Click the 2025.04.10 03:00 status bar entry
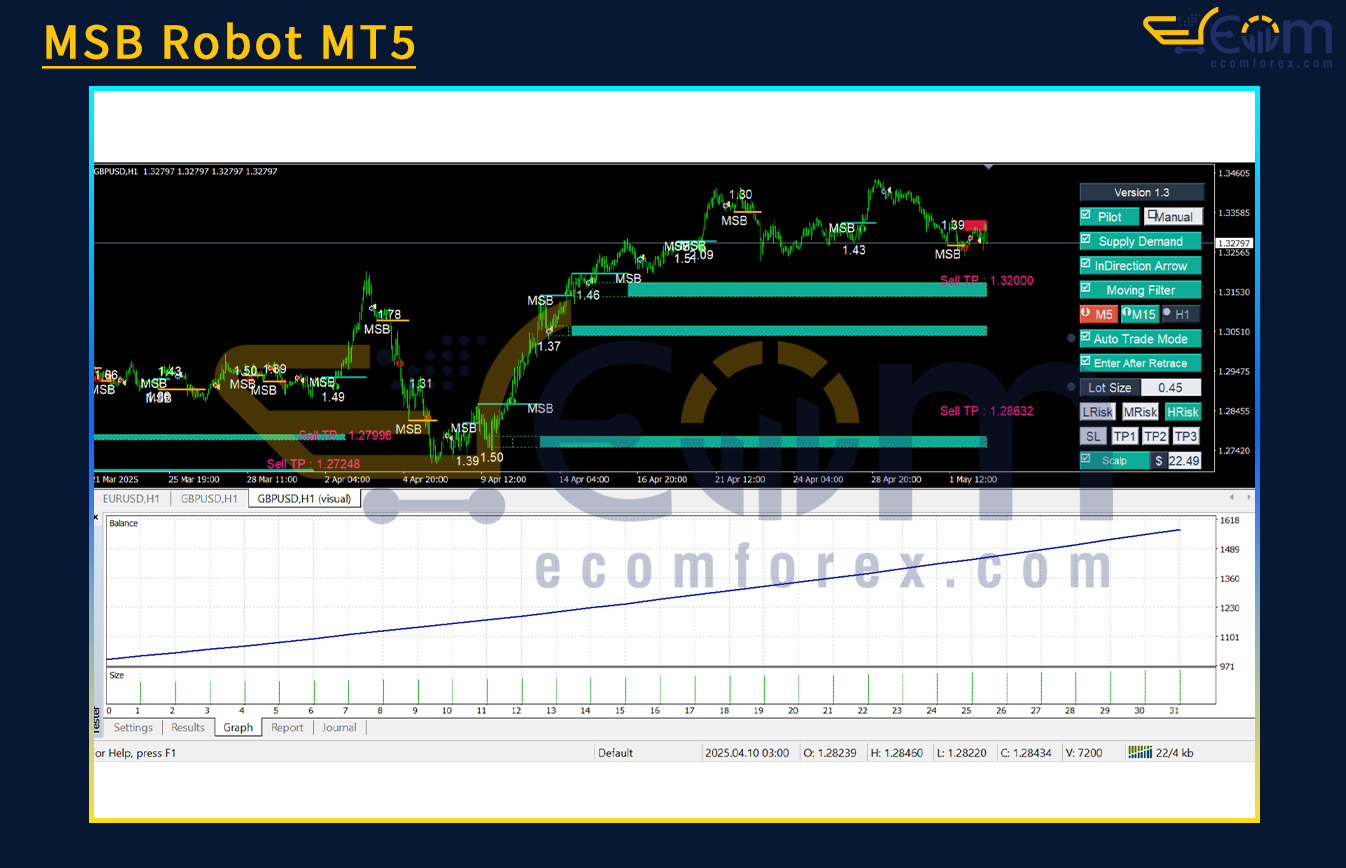This screenshot has height=868, width=1346. pos(747,753)
